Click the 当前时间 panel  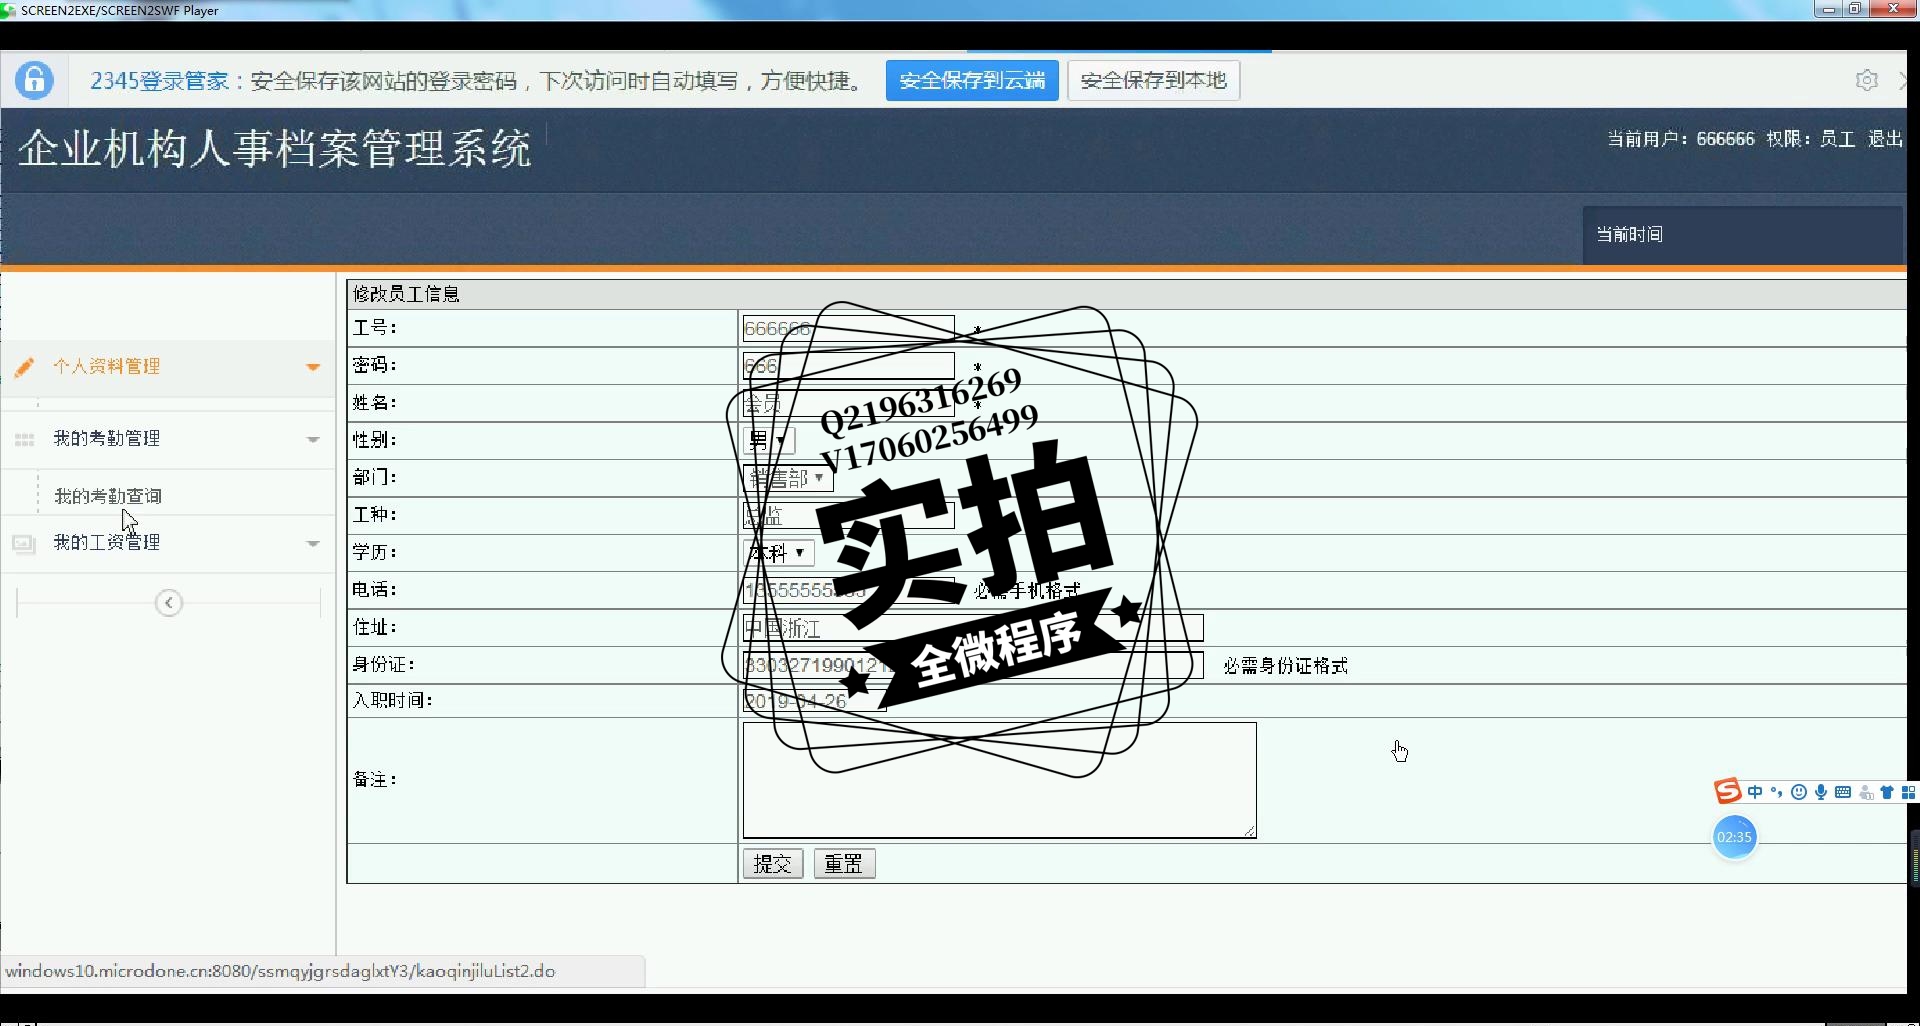[x=1742, y=235]
